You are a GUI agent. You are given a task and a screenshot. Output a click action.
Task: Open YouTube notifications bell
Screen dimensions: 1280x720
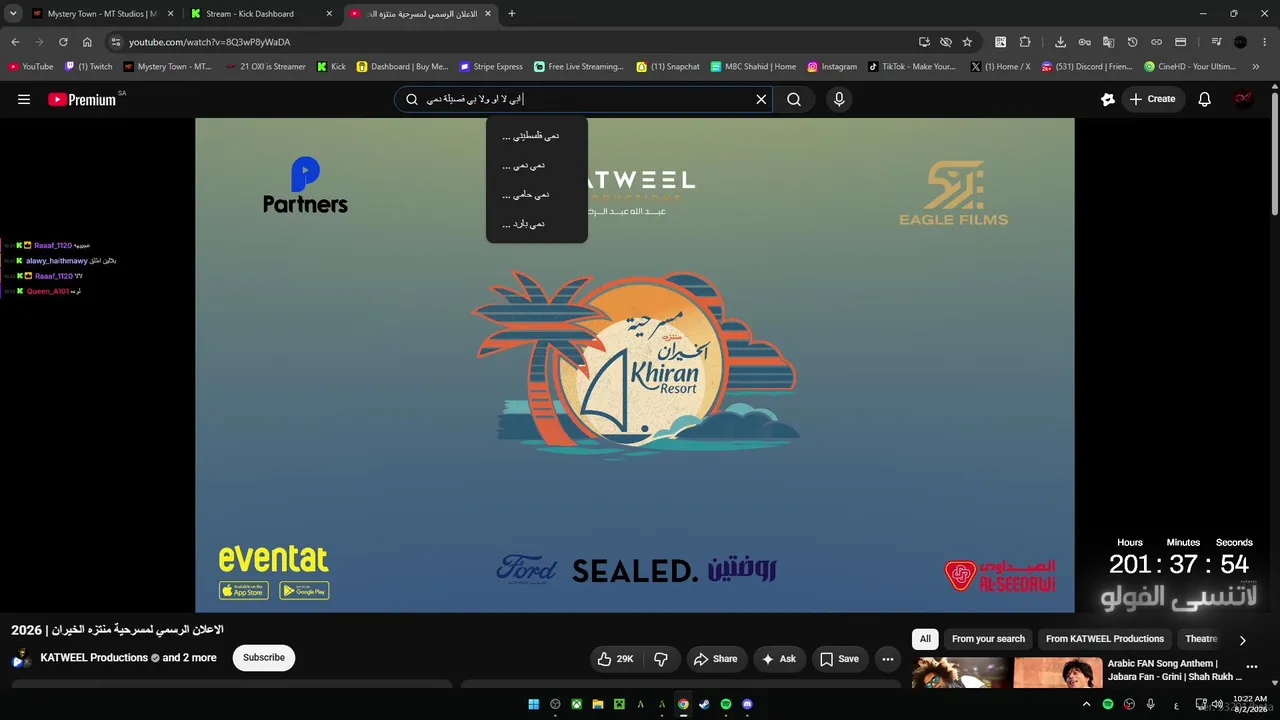[x=1205, y=99]
